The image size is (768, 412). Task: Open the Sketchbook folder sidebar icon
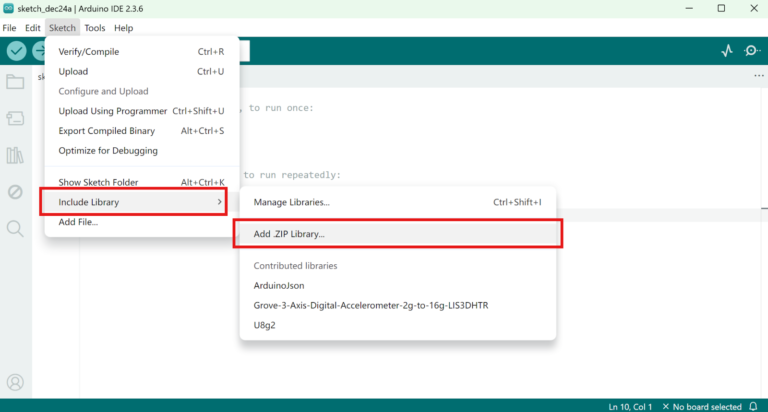15,82
